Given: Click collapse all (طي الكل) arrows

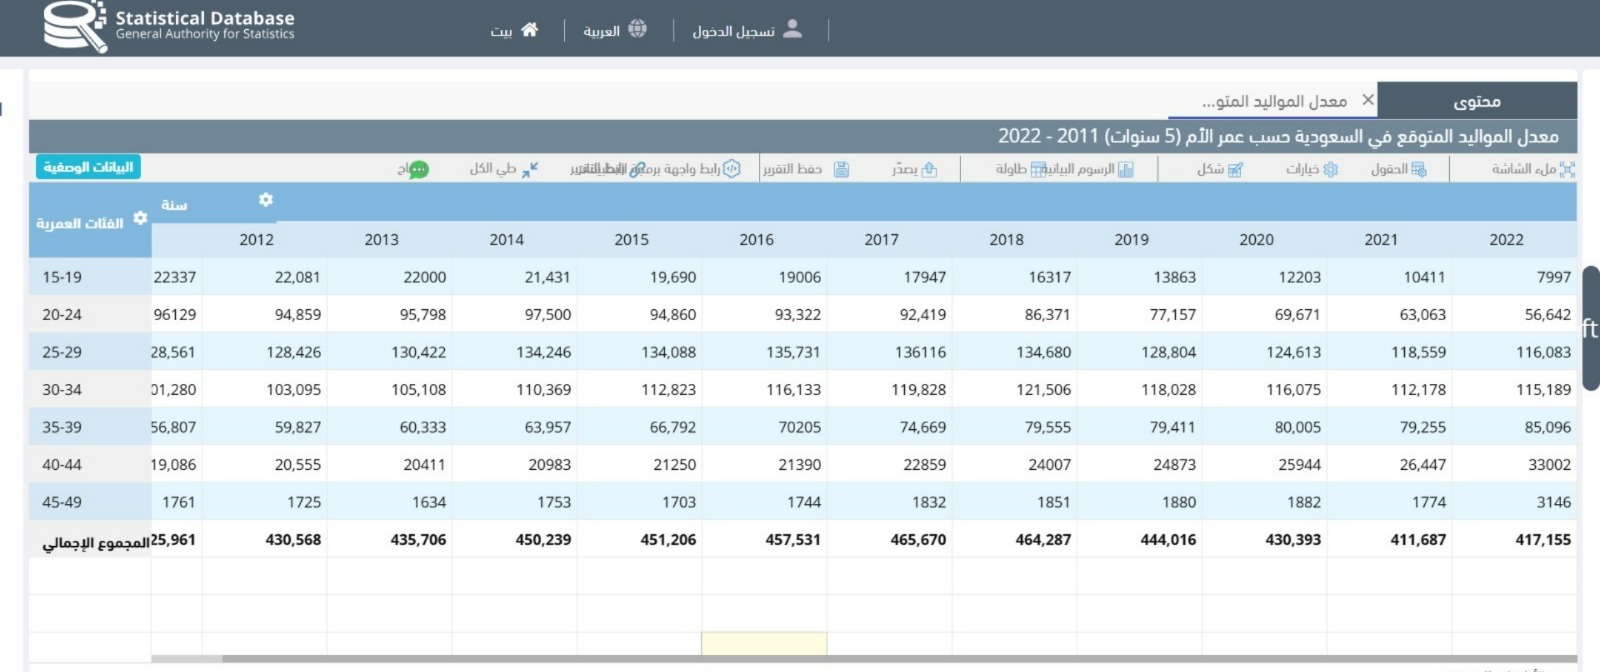Looking at the screenshot, I should click(x=530, y=169).
